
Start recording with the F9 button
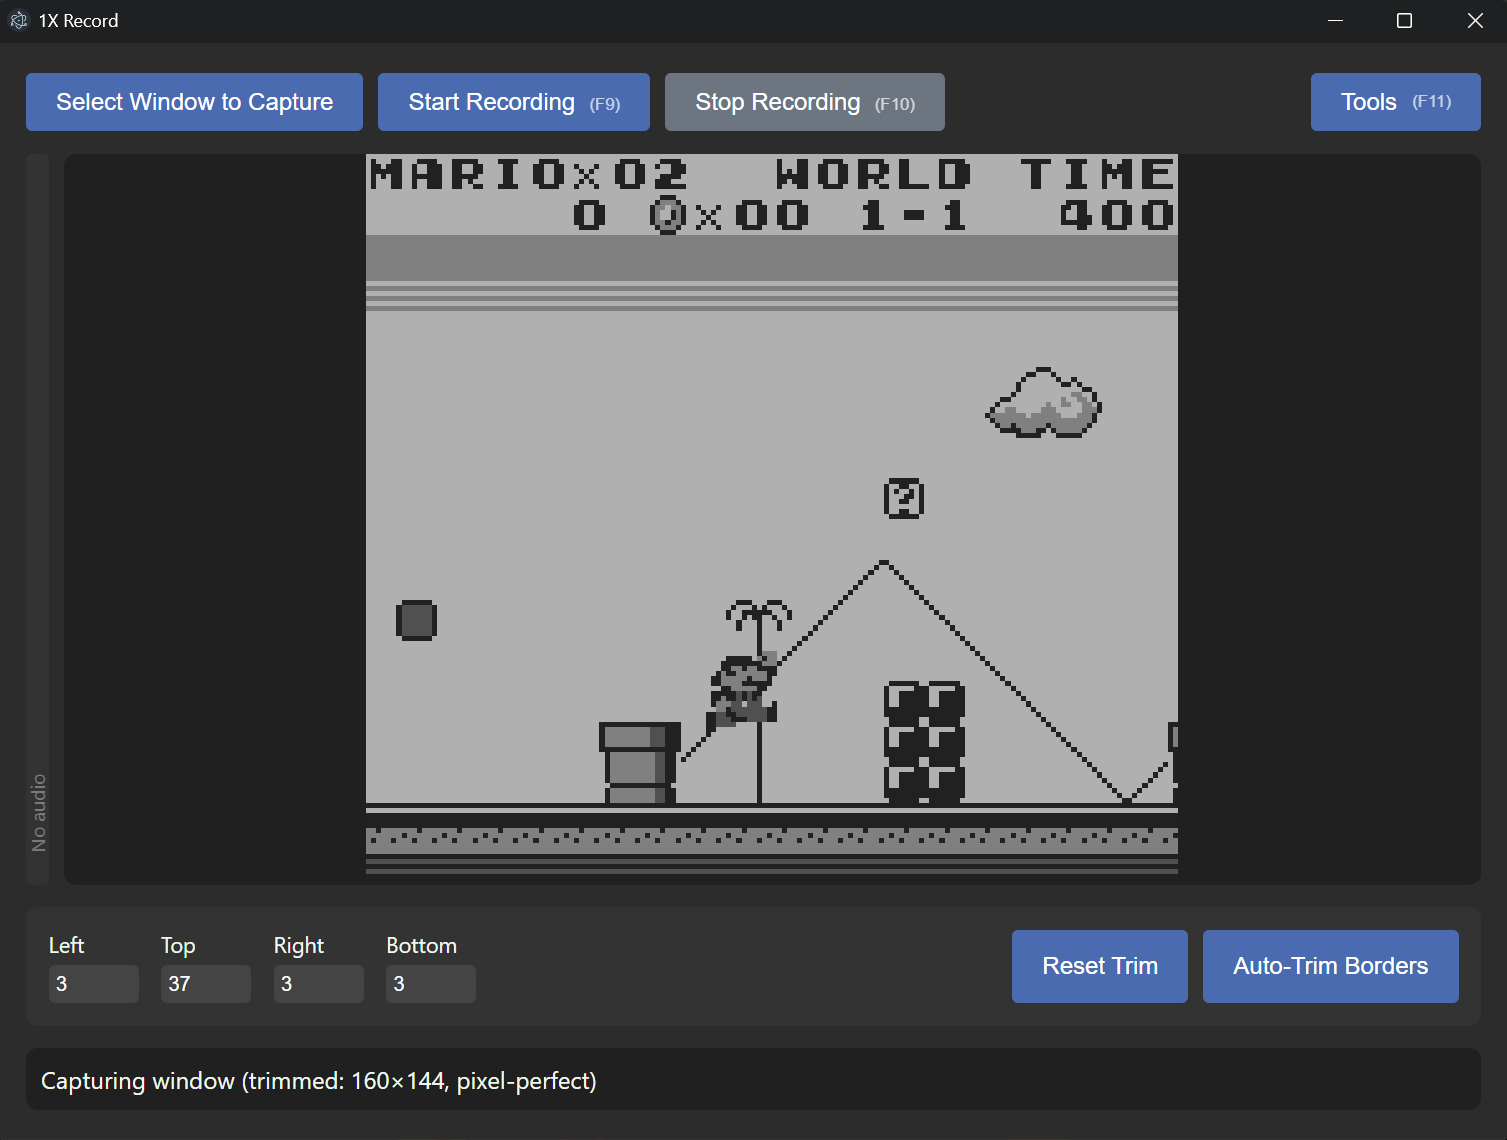(514, 102)
